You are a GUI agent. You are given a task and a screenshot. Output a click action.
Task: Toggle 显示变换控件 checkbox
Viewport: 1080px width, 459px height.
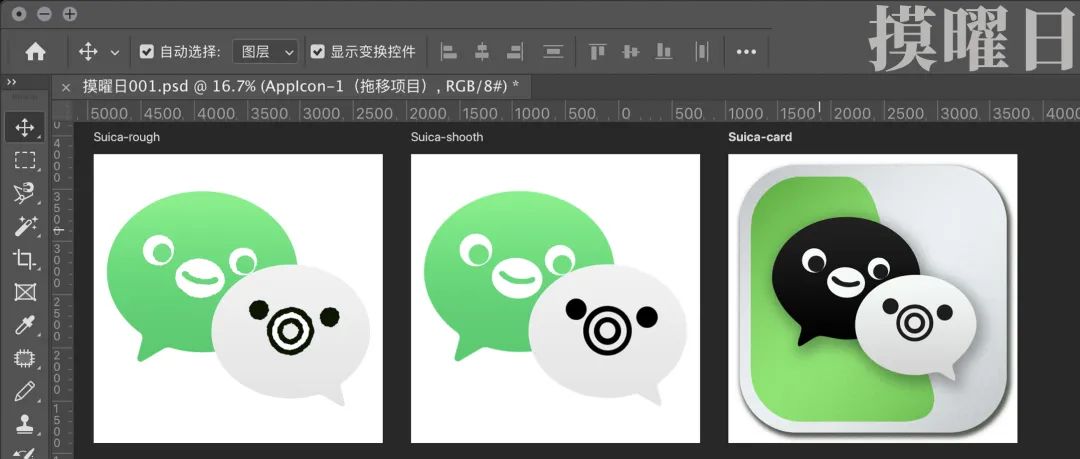(317, 52)
